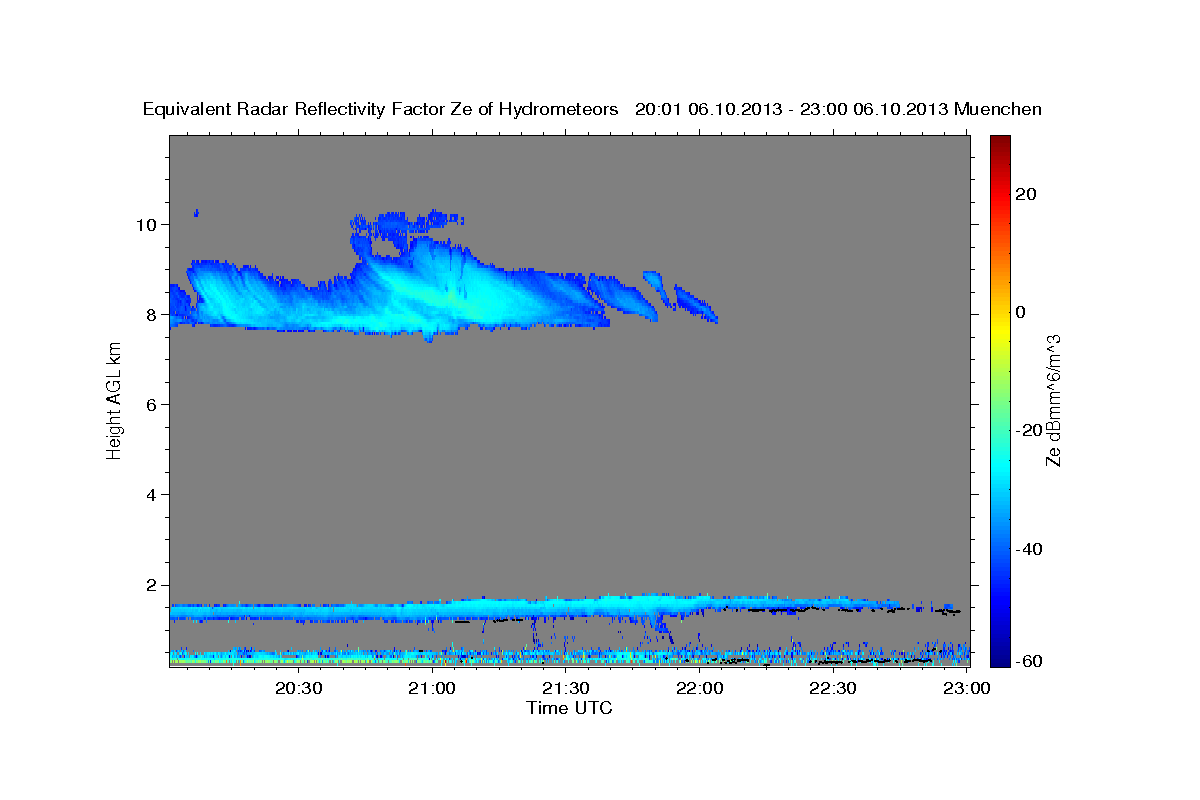Click the height label '6'
The width and height of the screenshot is (1200, 800).
click(151, 404)
